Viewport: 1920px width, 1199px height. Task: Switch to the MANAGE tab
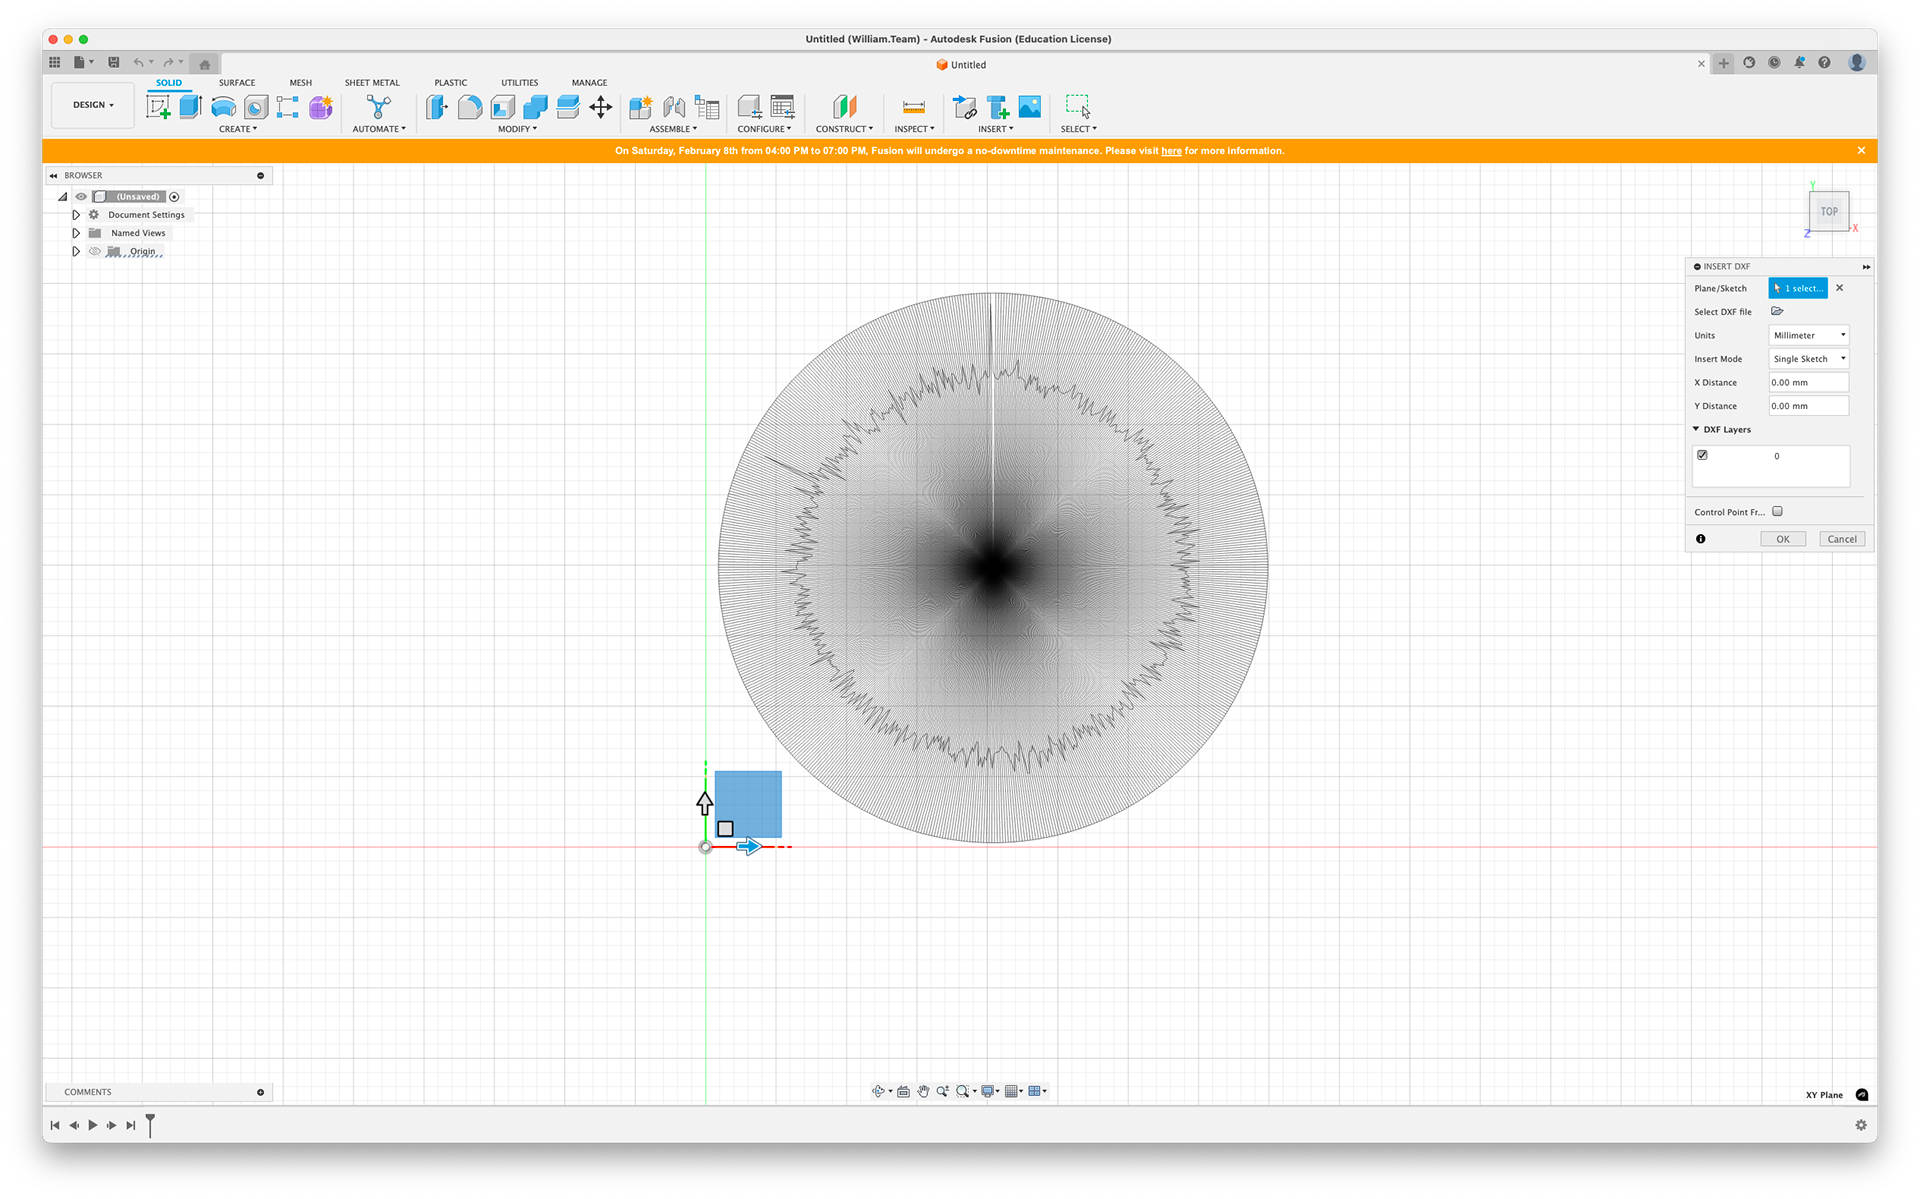589,83
